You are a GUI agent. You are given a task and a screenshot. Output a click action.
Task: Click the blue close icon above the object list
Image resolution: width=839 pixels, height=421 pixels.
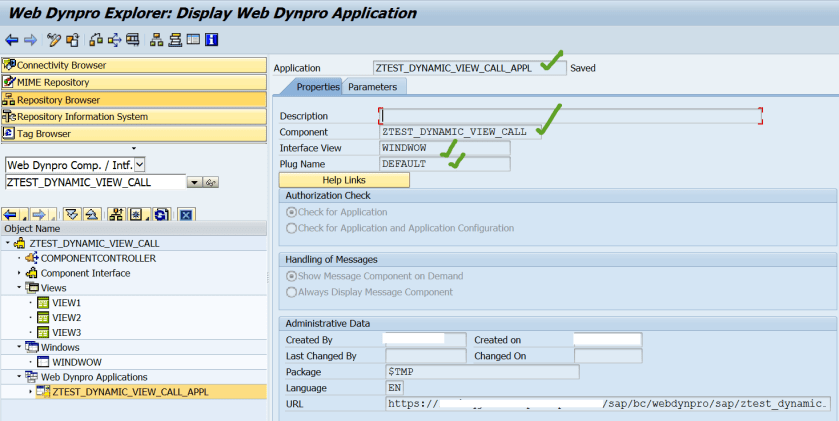pyautogui.click(x=185, y=215)
